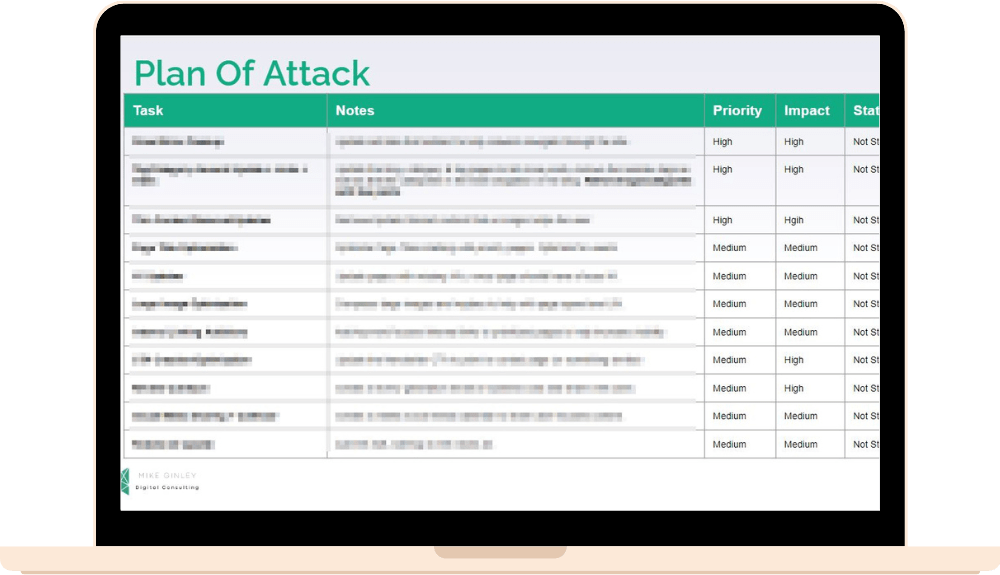Click the Priority column header
The image size is (1000, 575).
point(737,111)
